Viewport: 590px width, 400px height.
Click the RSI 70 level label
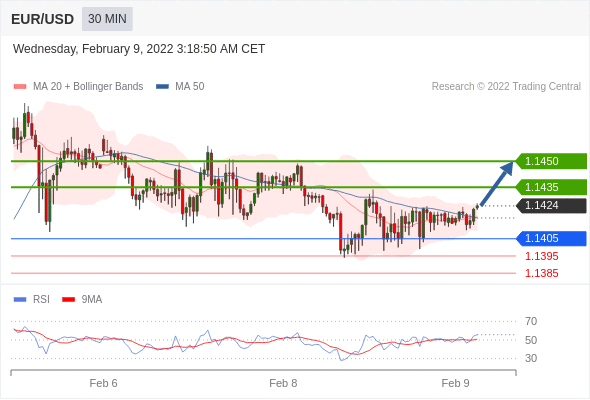531,321
